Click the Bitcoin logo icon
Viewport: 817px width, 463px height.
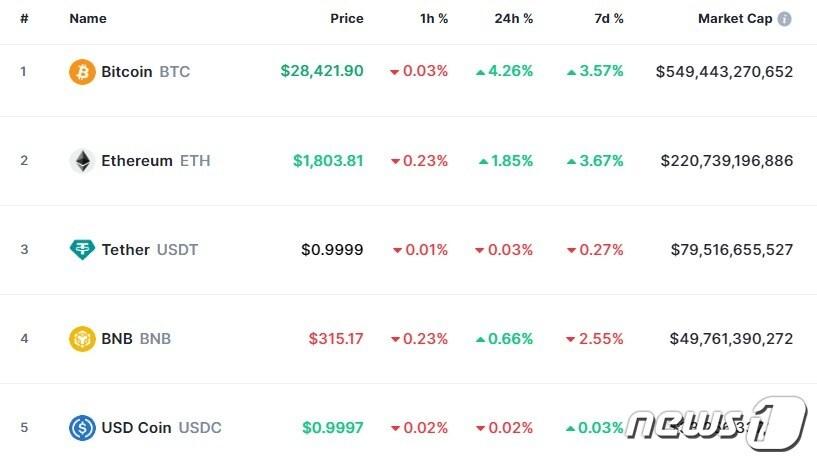[x=82, y=72]
